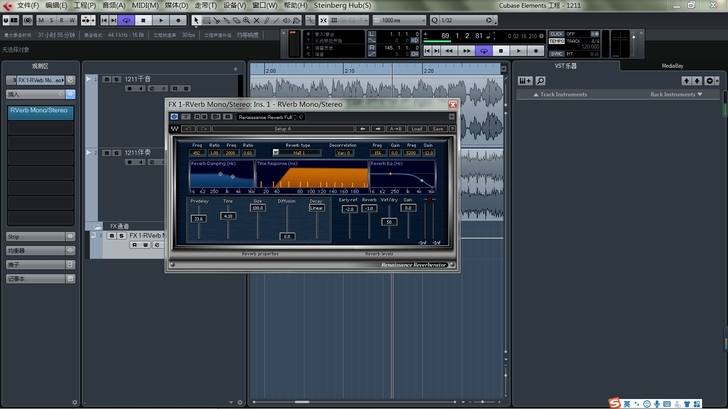Click Record button in top toolbar

(178, 20)
